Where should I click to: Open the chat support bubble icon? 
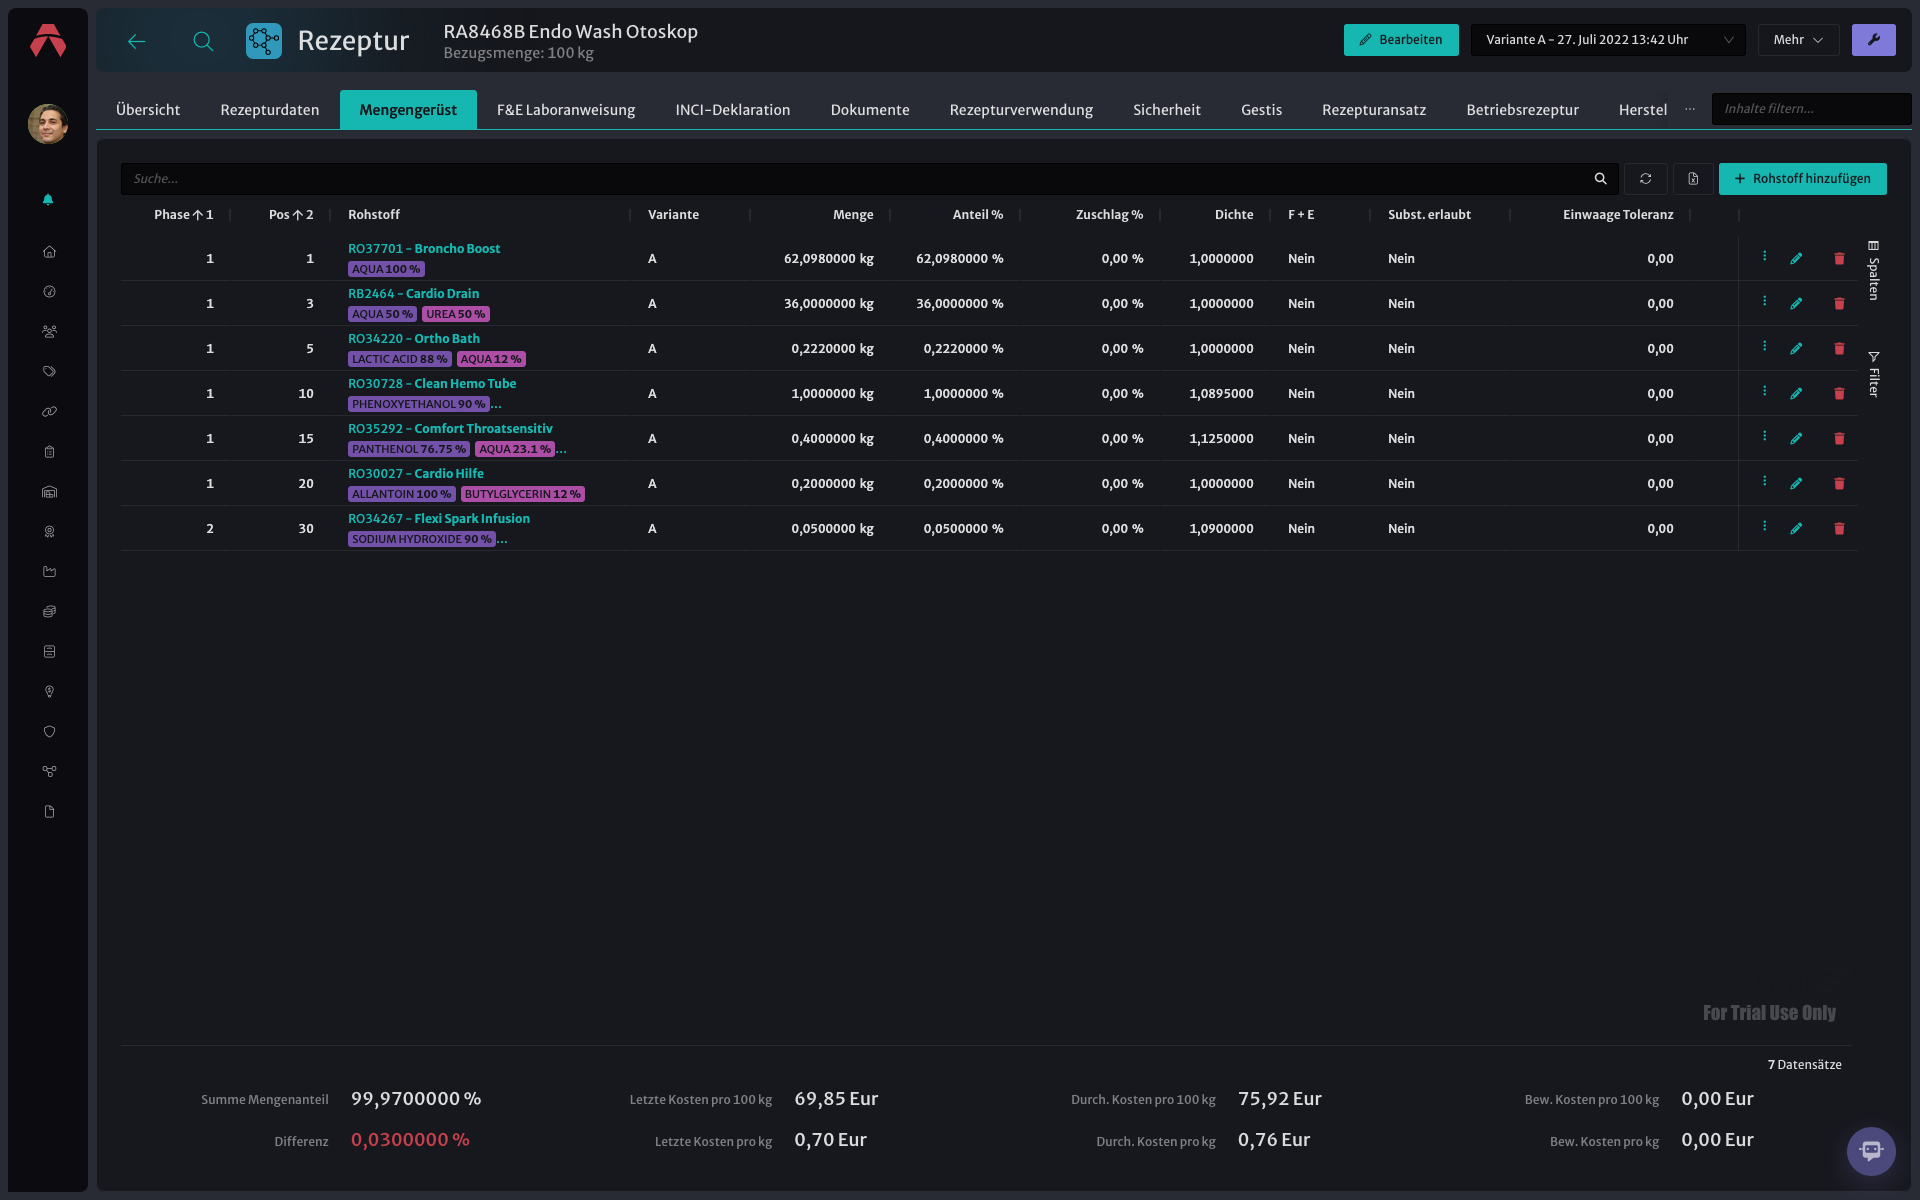point(1871,1151)
